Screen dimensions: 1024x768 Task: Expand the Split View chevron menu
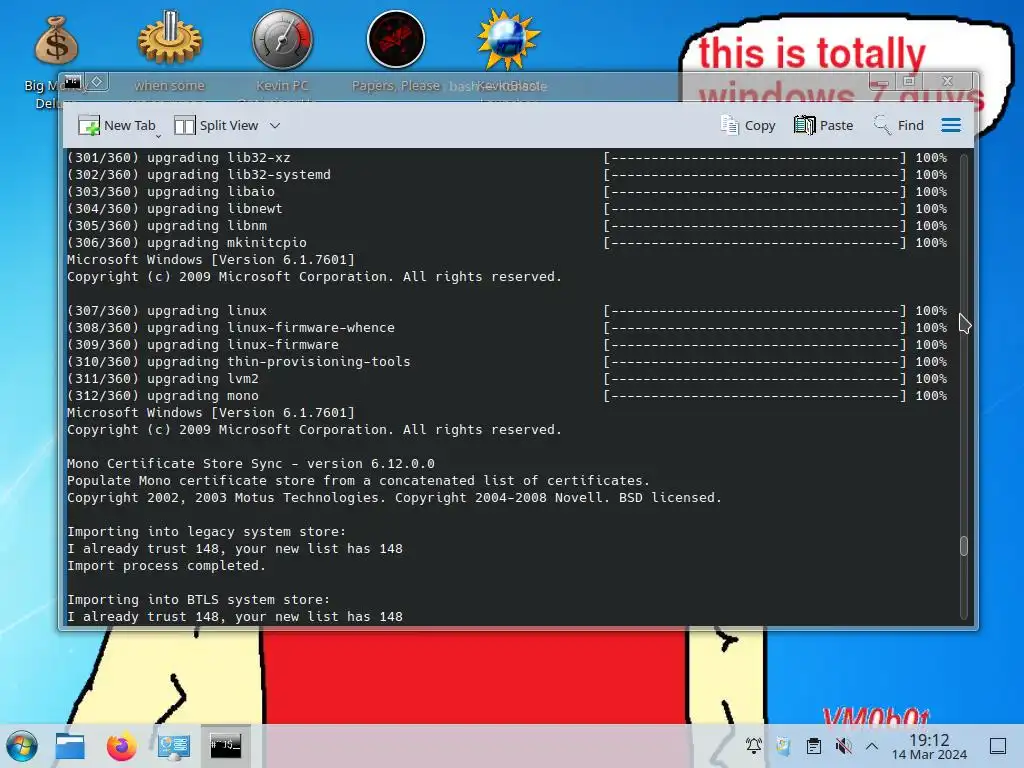tap(275, 125)
